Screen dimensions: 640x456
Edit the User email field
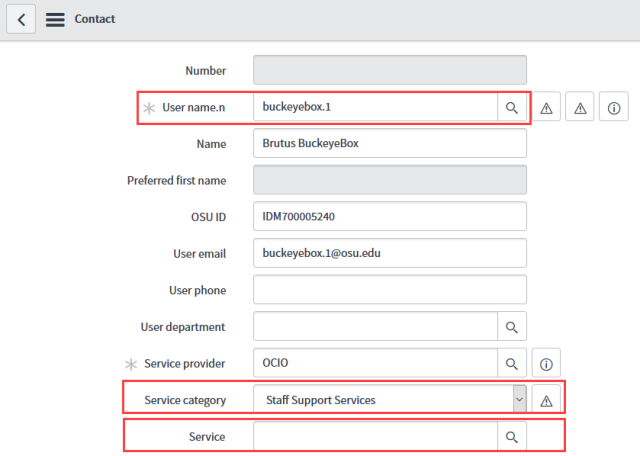(390, 253)
